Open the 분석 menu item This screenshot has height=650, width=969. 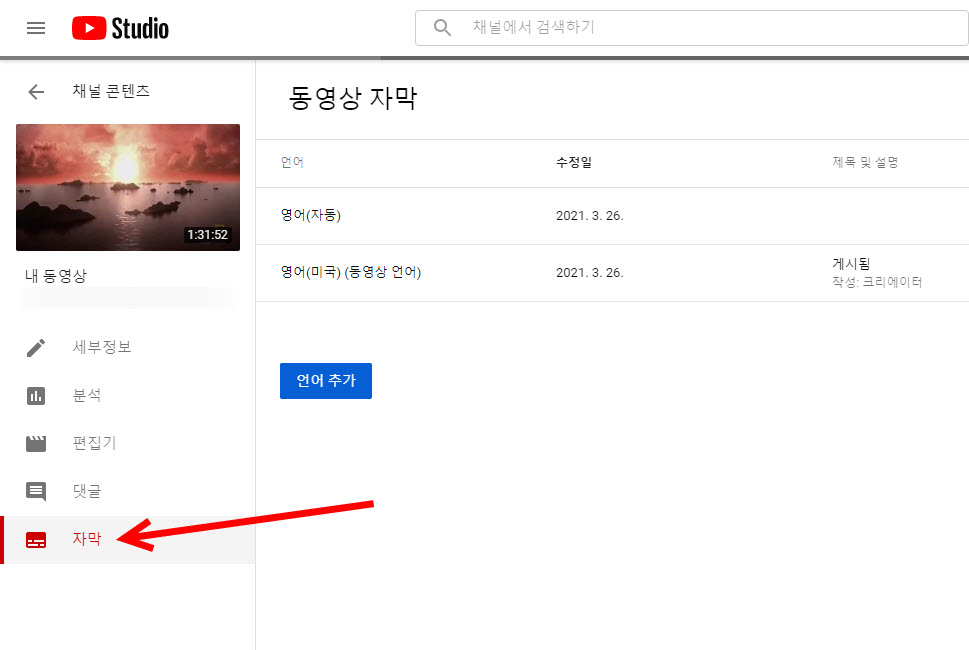87,395
